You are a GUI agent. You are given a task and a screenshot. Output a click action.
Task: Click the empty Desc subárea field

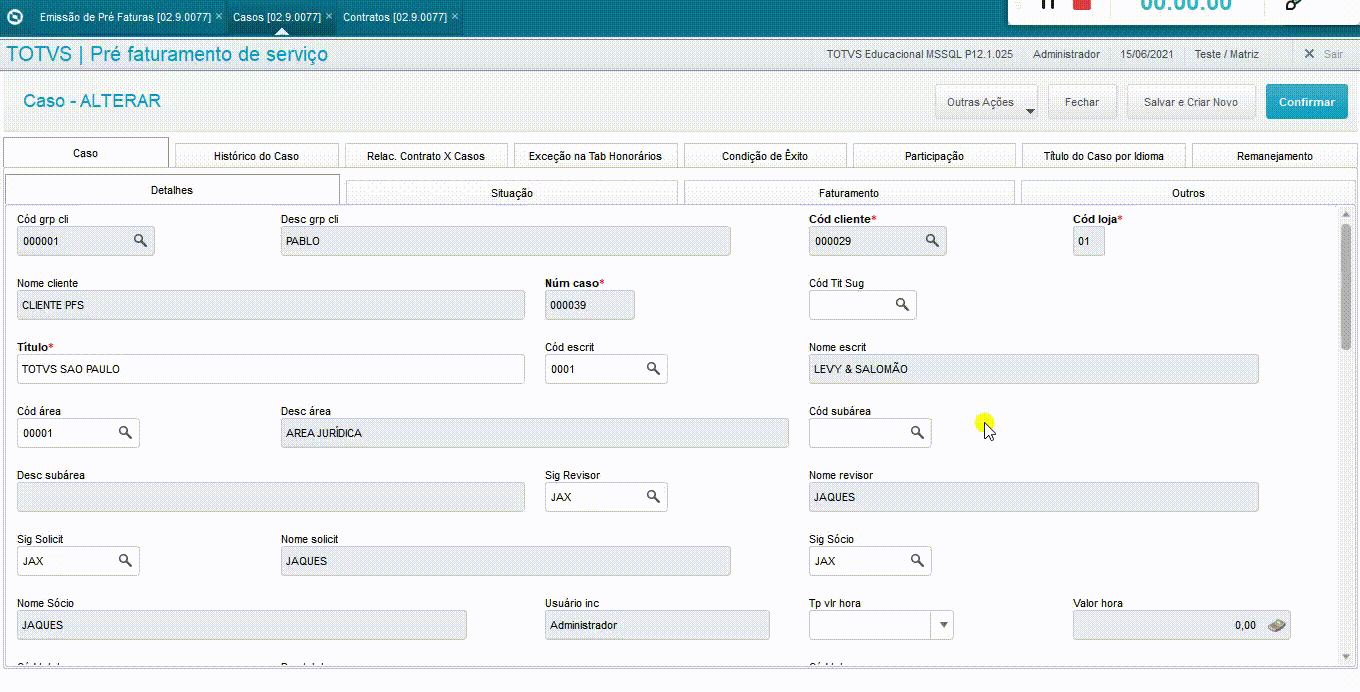pyautogui.click(x=271, y=497)
